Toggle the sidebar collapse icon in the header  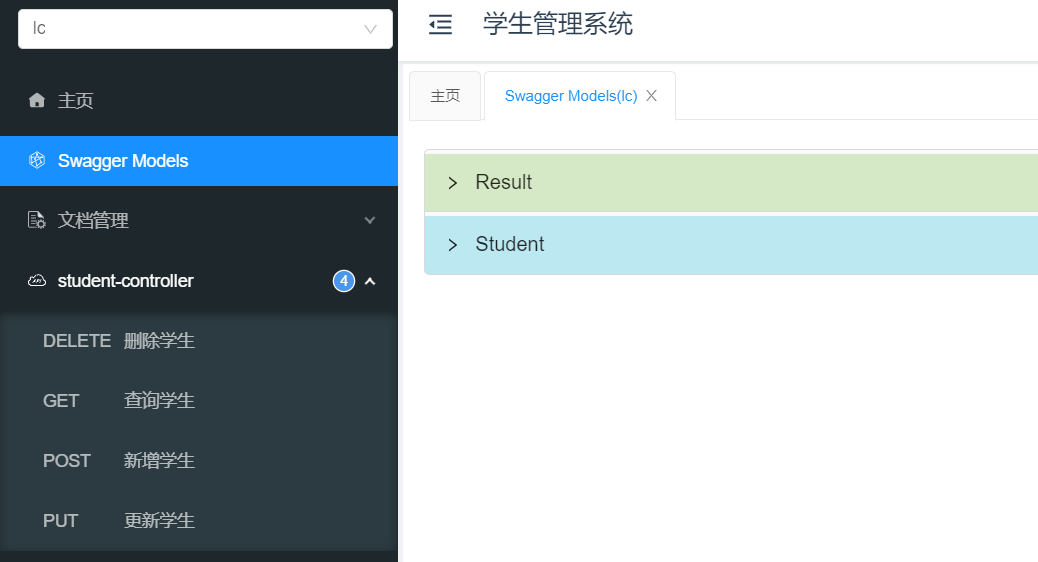[x=440, y=24]
